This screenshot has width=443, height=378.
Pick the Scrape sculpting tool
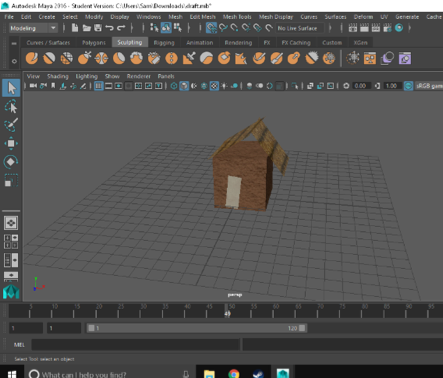[224, 58]
